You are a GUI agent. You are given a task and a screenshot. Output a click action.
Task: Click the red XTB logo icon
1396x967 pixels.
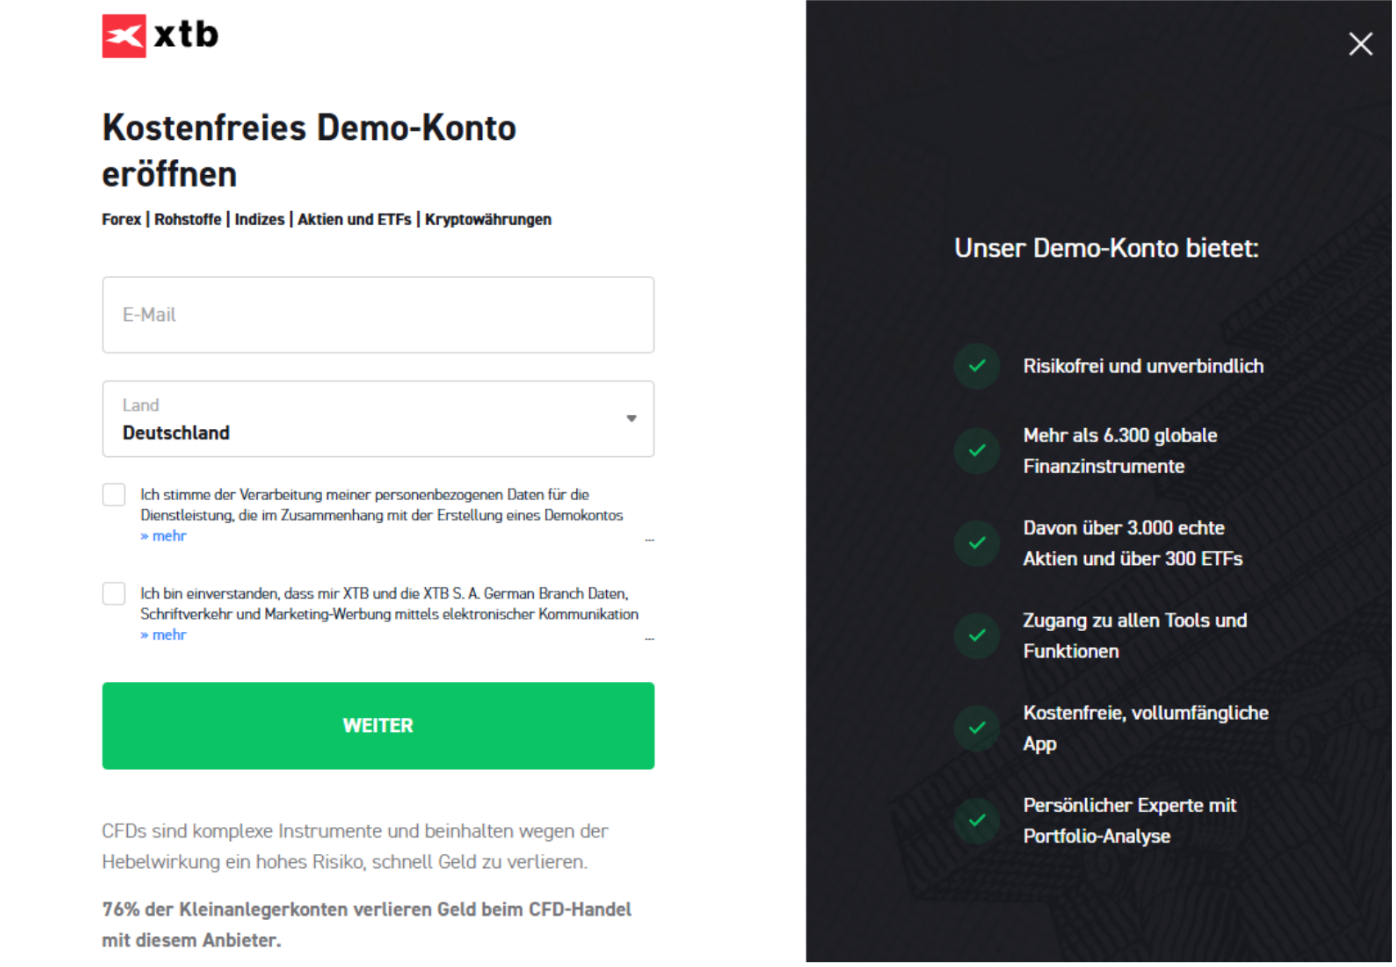click(x=124, y=36)
